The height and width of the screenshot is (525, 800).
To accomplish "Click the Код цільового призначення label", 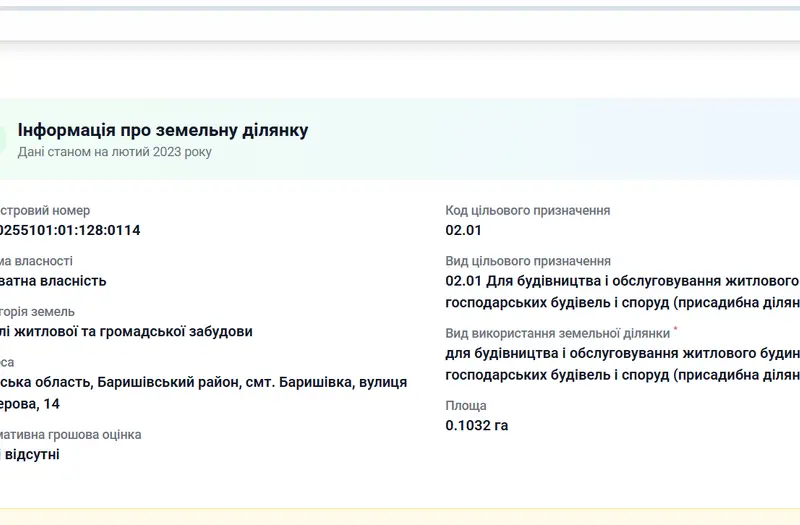I will (528, 210).
